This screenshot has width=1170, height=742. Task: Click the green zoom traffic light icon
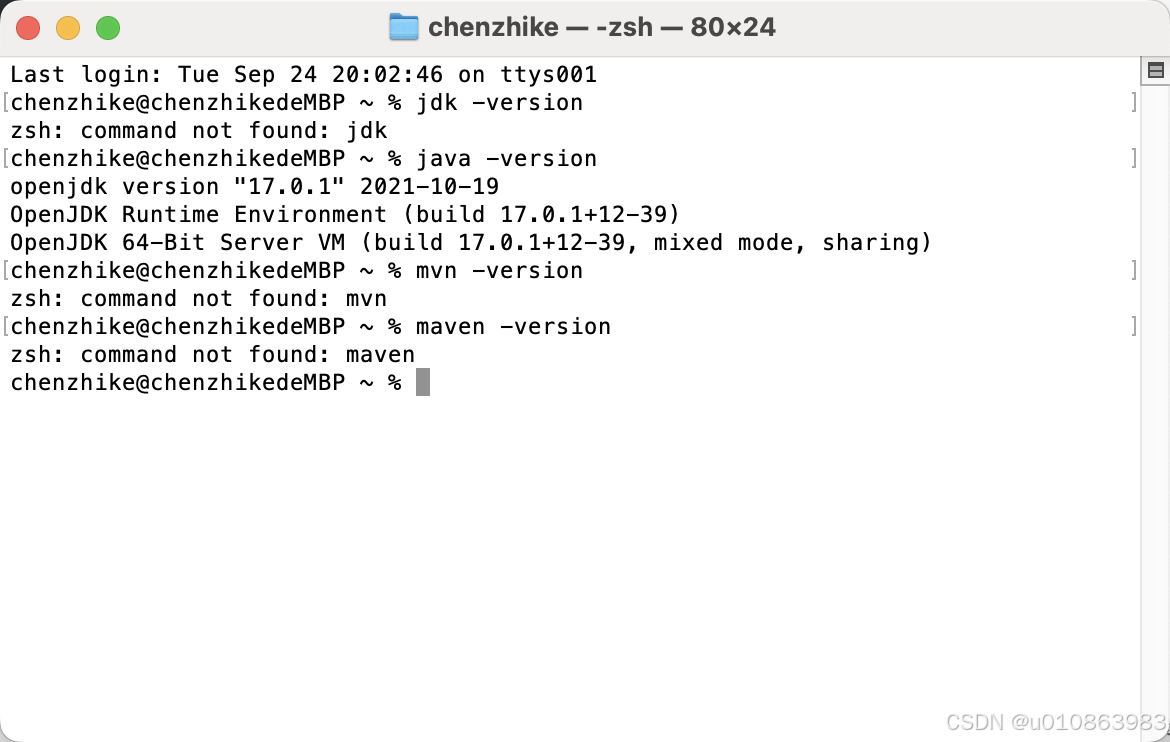pos(108,28)
